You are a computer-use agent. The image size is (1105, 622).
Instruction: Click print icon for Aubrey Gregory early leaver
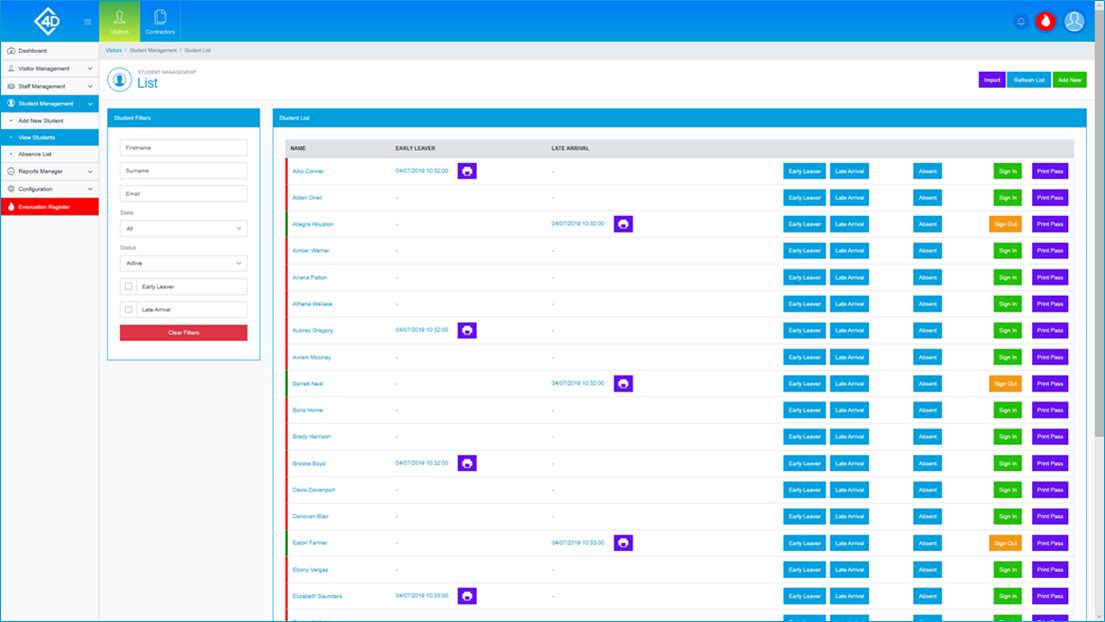(x=467, y=330)
